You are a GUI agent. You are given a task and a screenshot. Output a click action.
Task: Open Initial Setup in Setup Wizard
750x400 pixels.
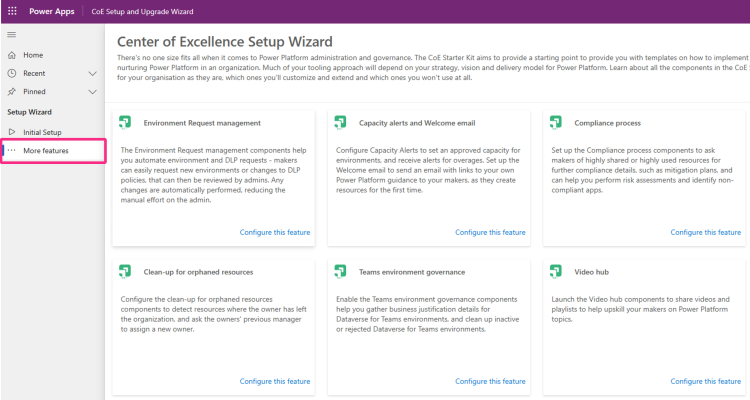42,132
